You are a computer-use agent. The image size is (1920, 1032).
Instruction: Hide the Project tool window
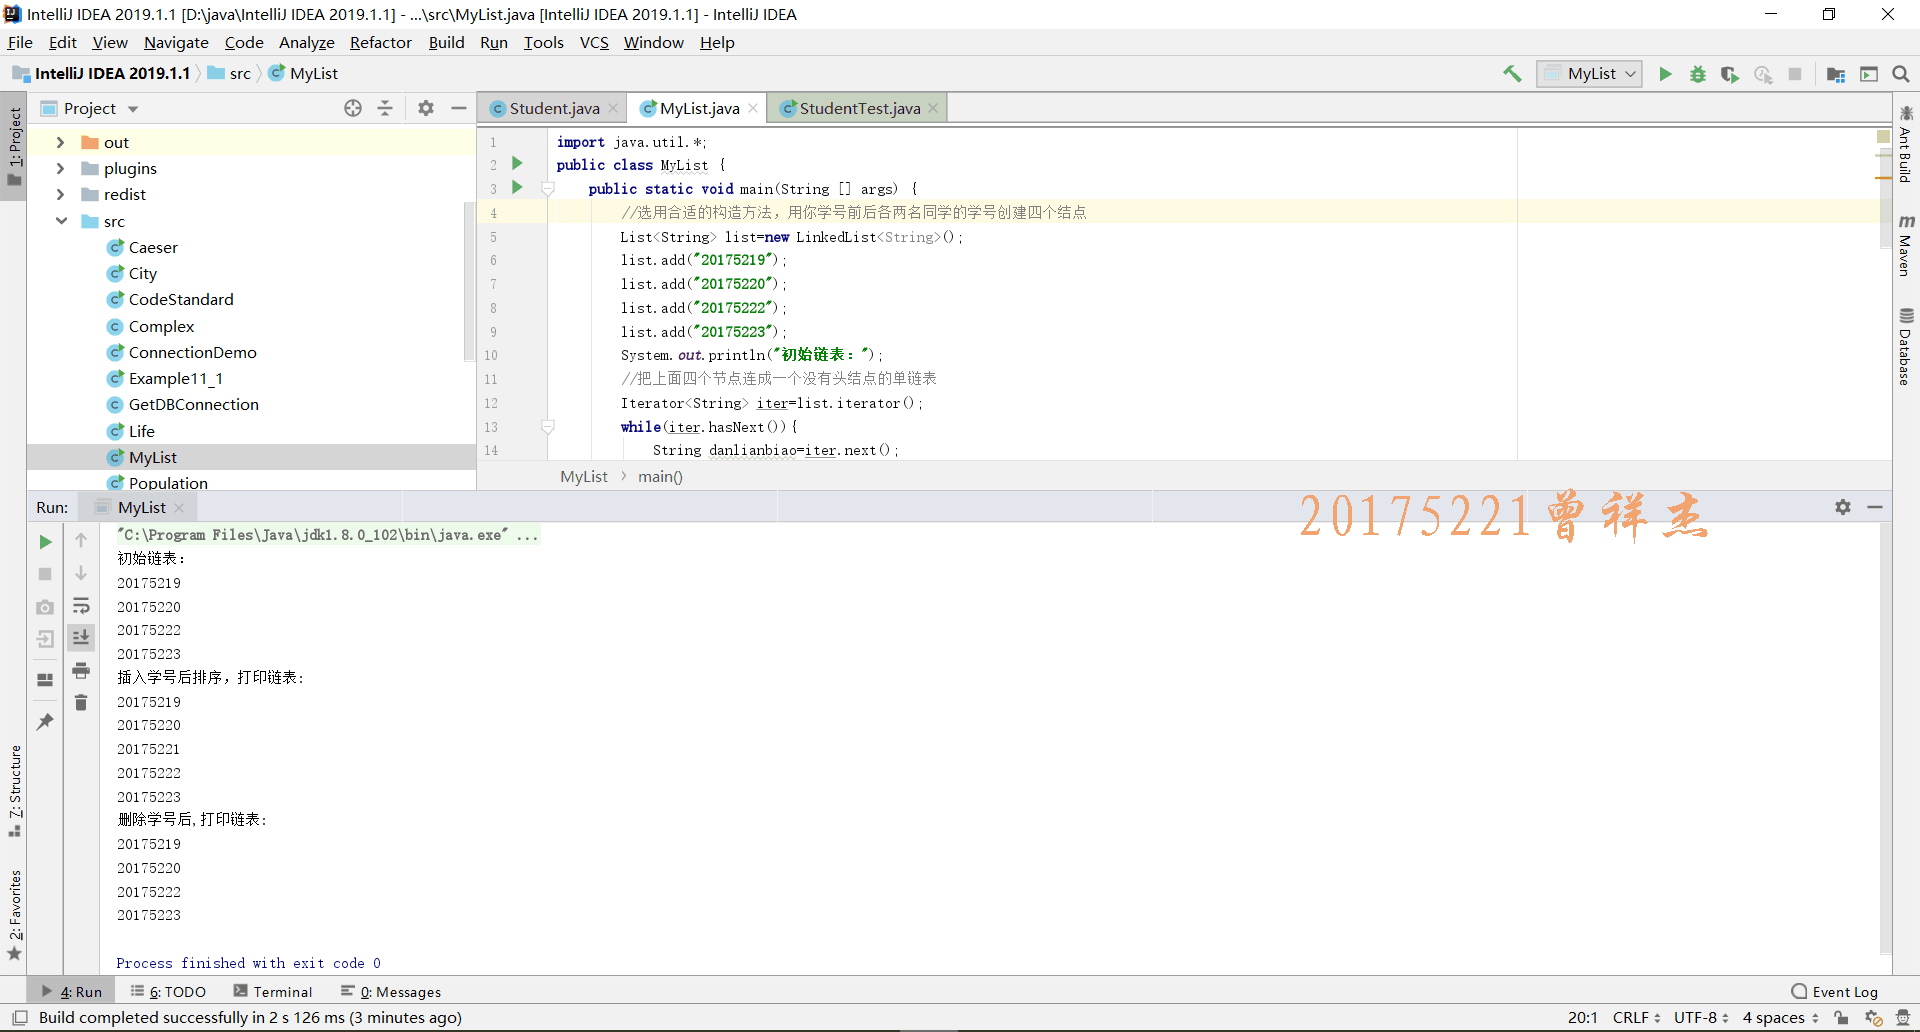pos(459,108)
